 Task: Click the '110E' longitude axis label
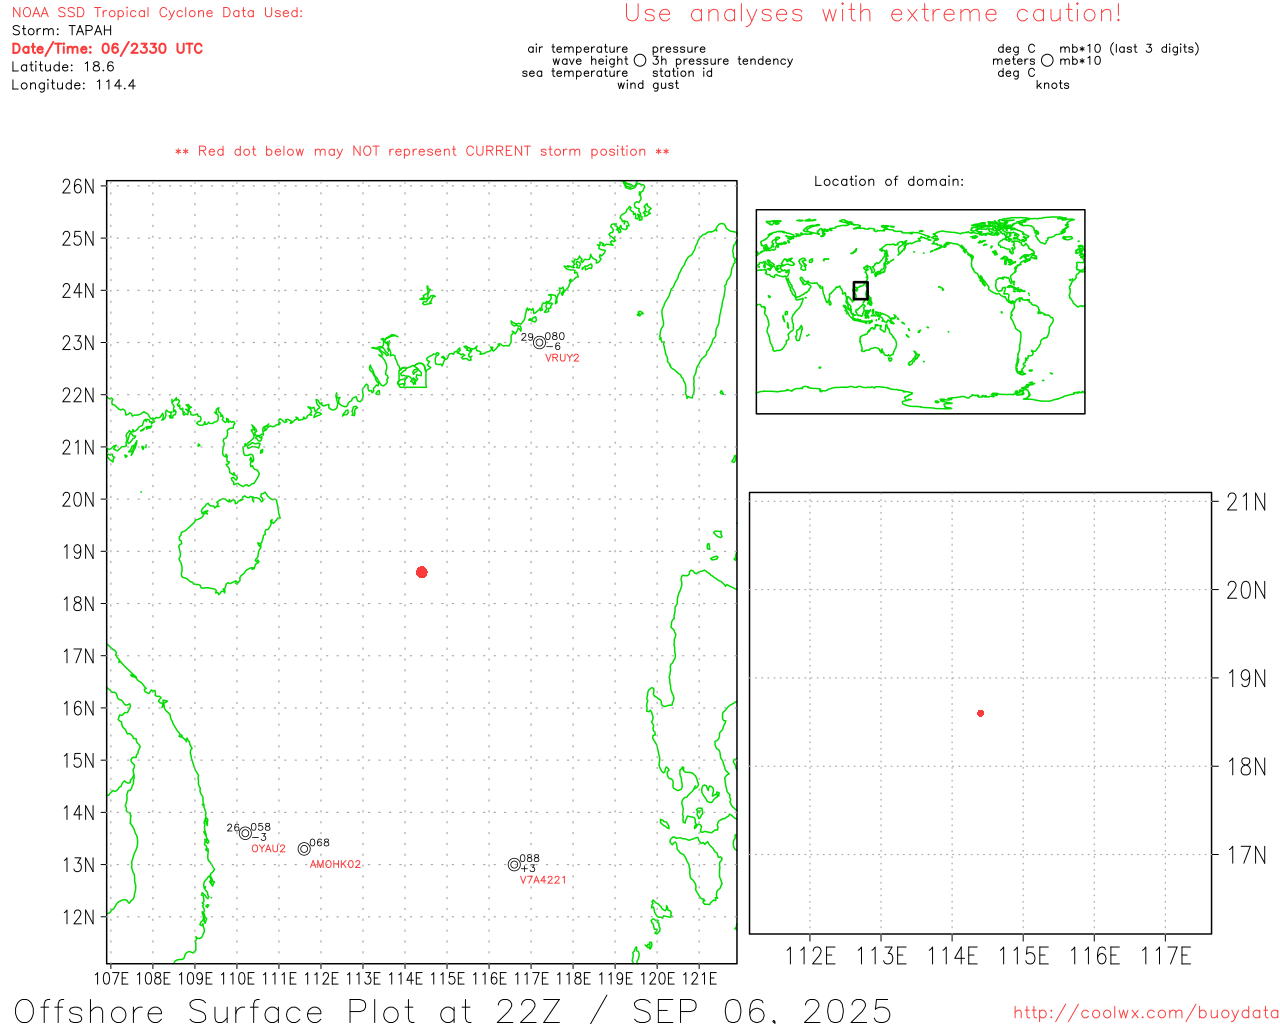[236, 978]
